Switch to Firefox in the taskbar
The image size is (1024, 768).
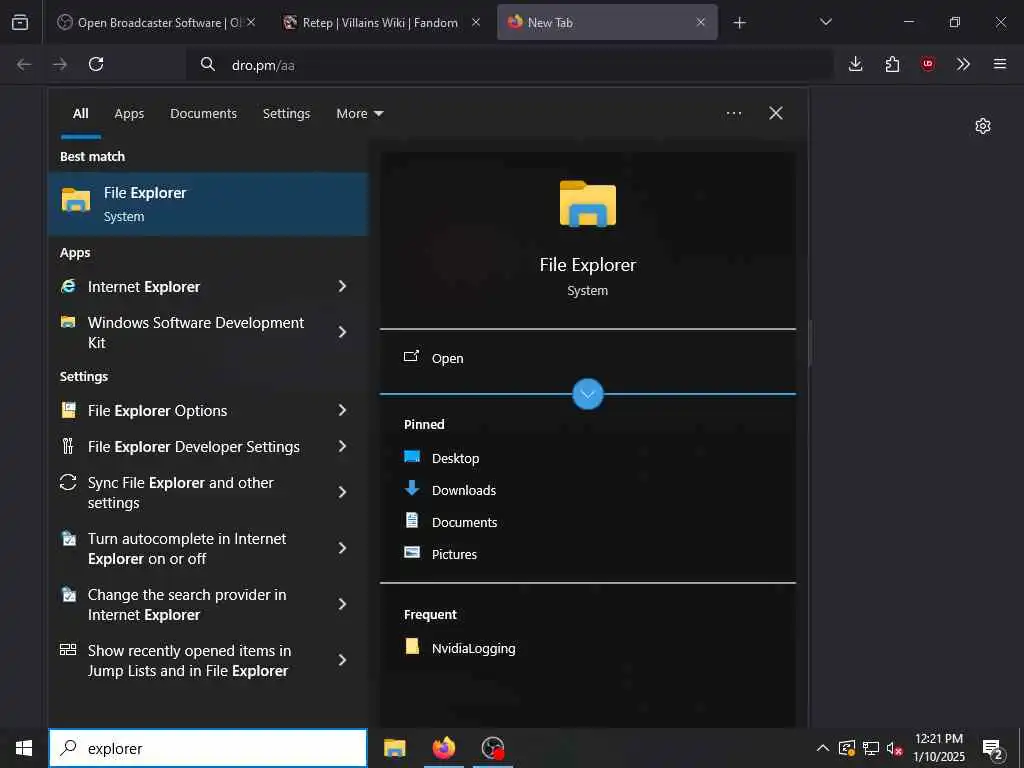point(443,748)
